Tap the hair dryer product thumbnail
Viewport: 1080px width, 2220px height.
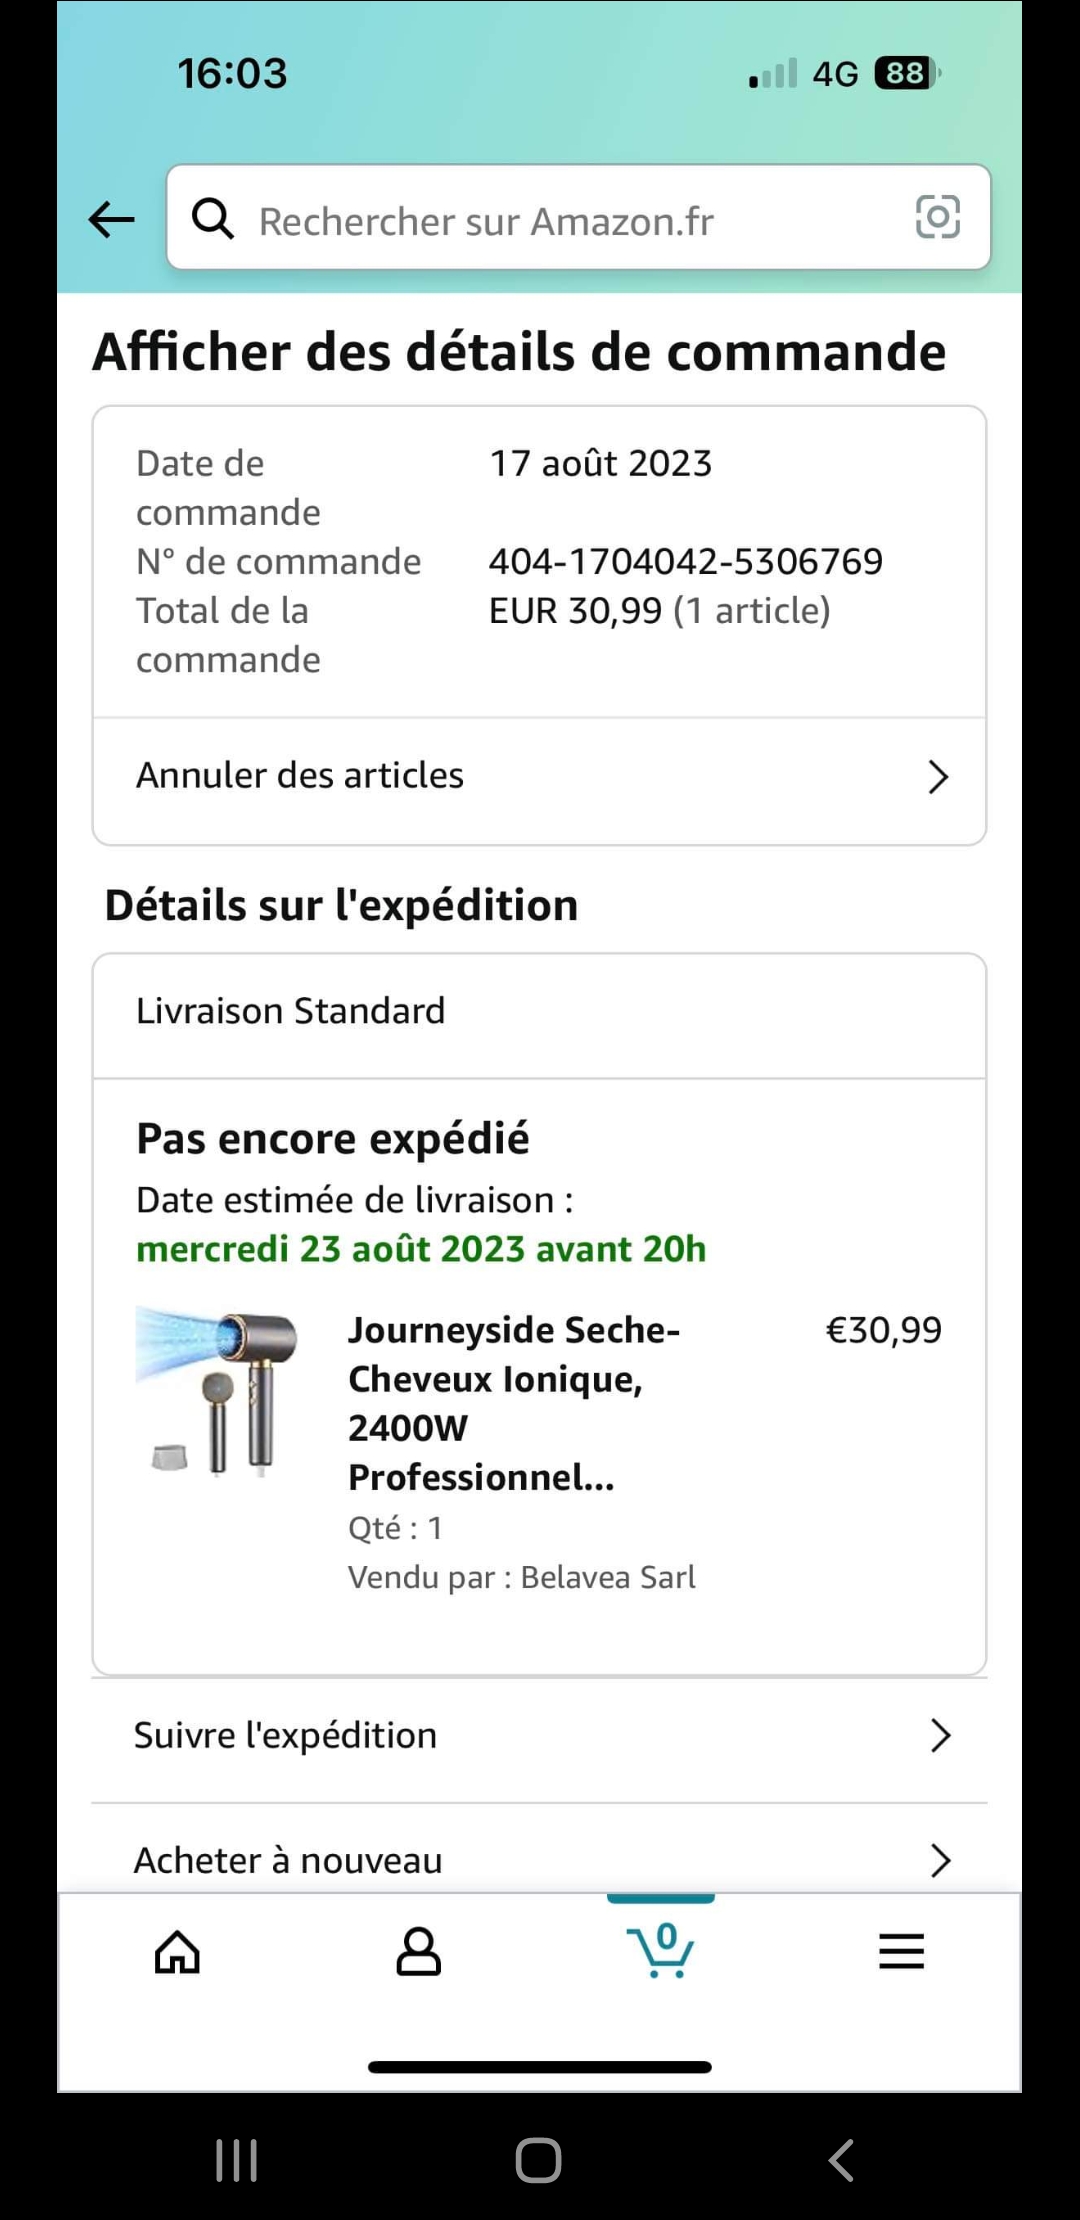point(218,1390)
